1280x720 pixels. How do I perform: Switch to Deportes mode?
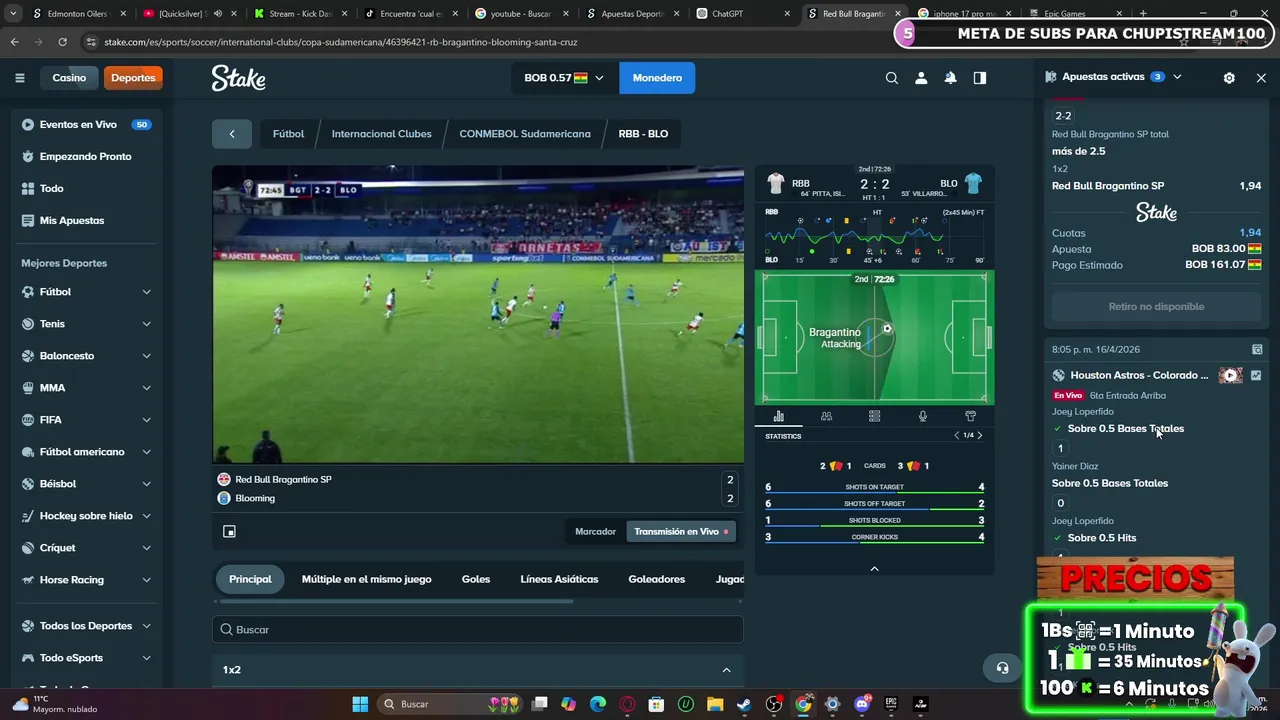133,78
